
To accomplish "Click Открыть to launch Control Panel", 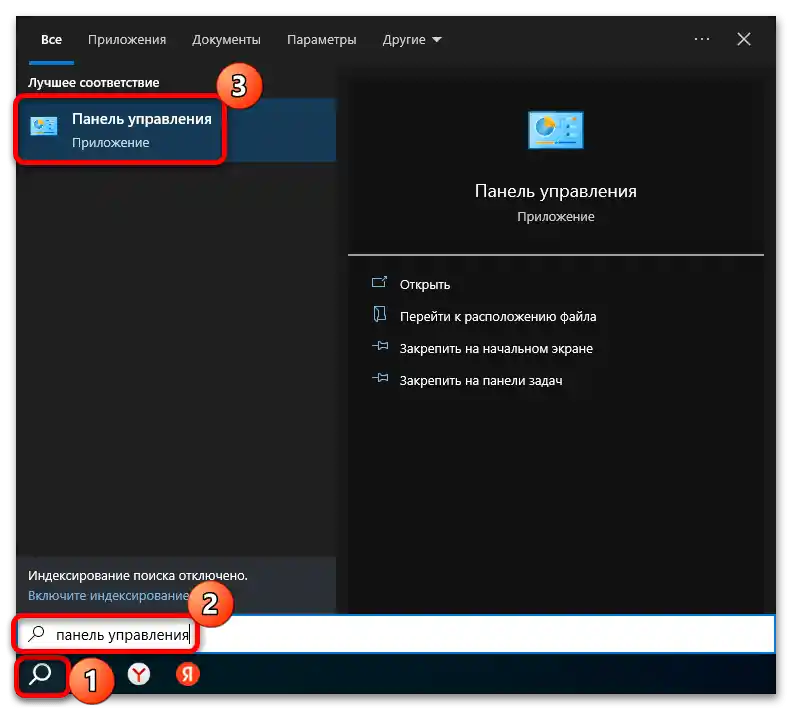I will tap(425, 284).
